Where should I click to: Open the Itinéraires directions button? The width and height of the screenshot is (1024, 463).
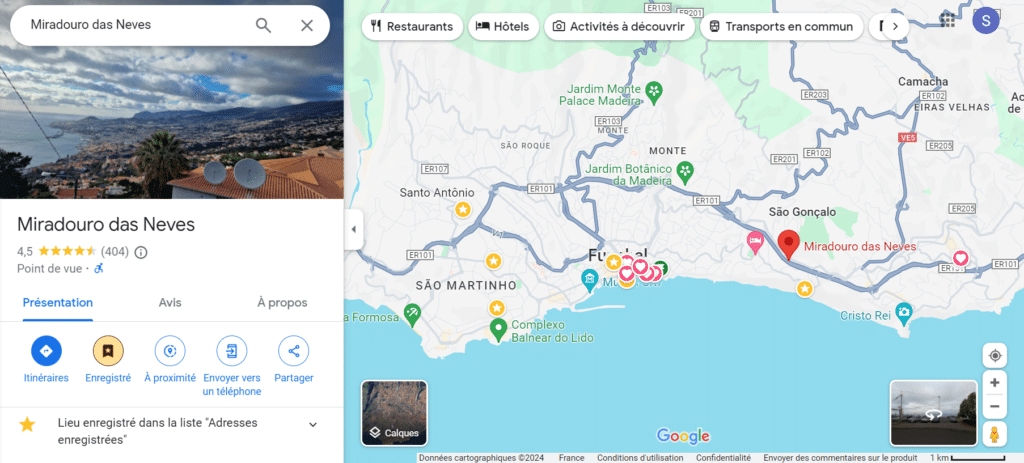click(x=46, y=351)
